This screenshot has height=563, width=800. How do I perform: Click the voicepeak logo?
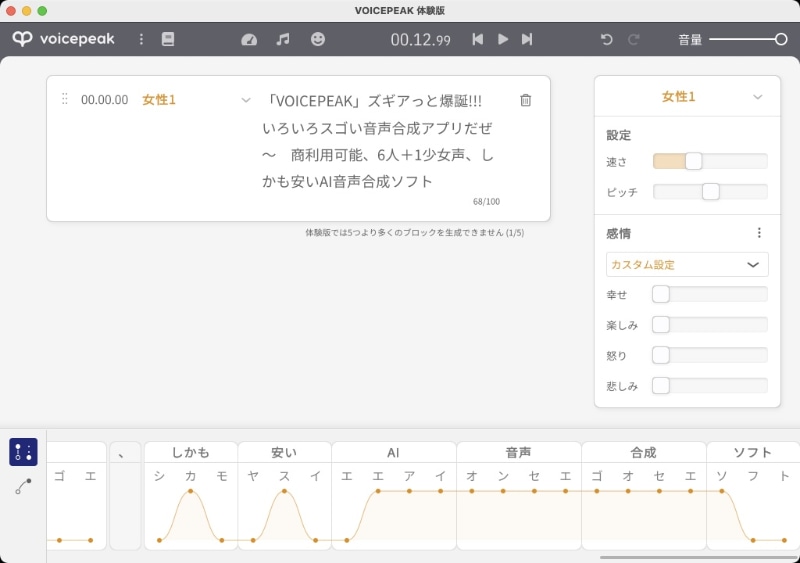tap(64, 39)
